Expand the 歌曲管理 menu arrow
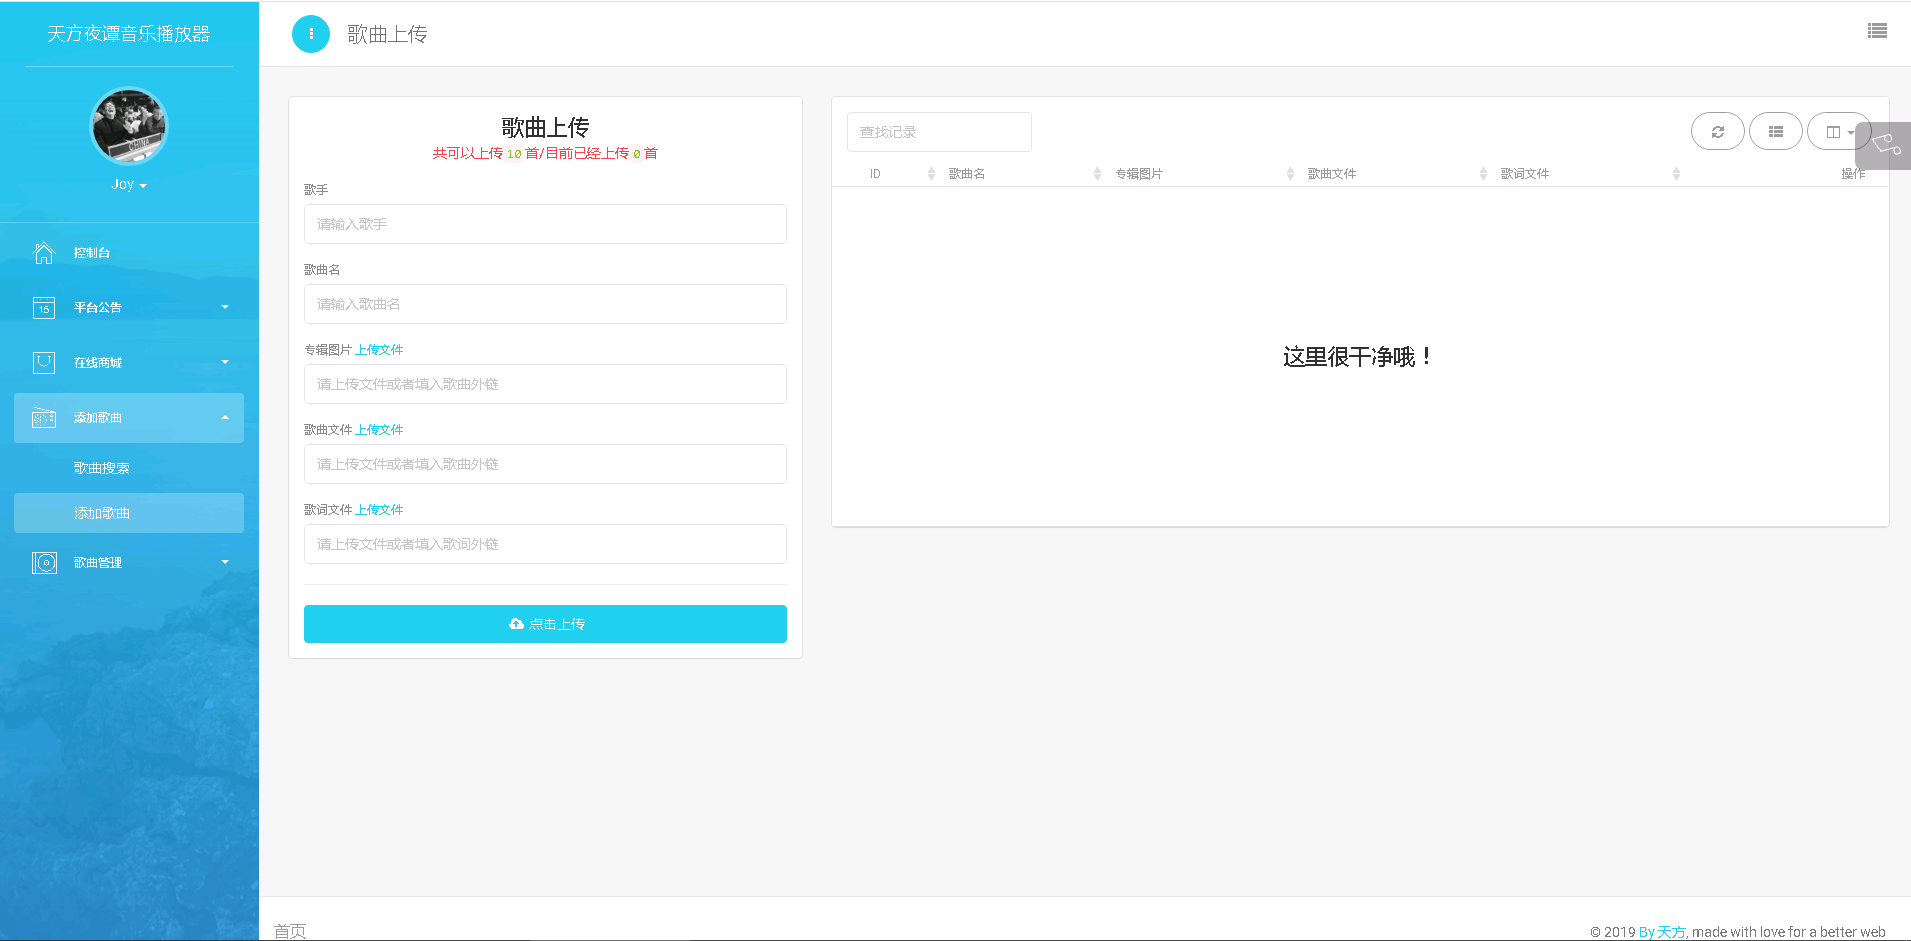Screen dimensions: 1911x941 coord(225,562)
